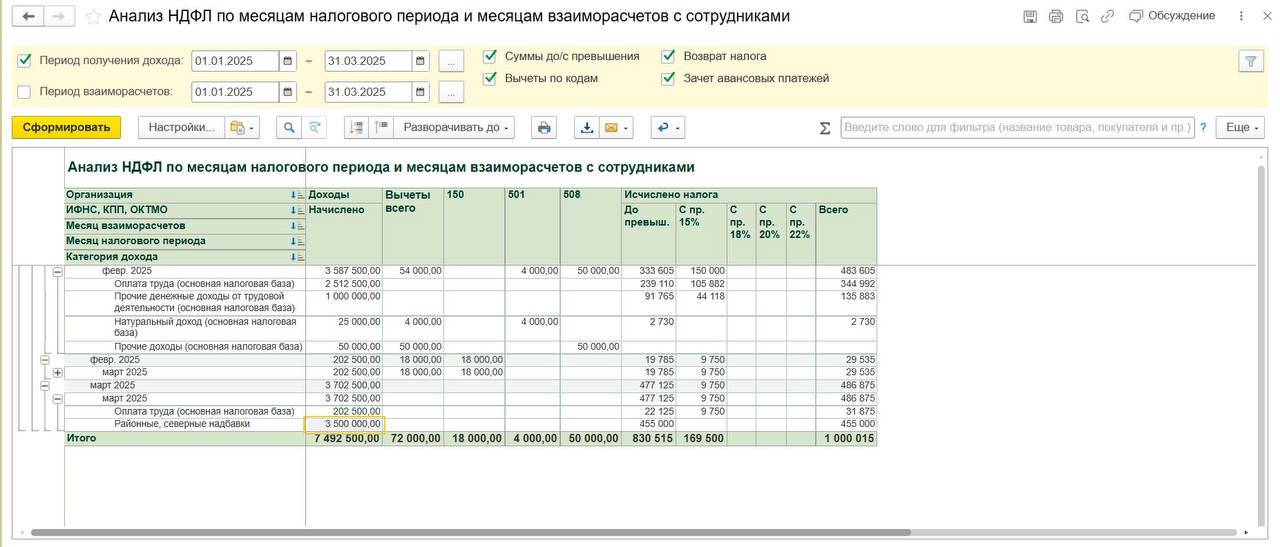
Task: Focus the filter search input field
Action: tap(1017, 127)
